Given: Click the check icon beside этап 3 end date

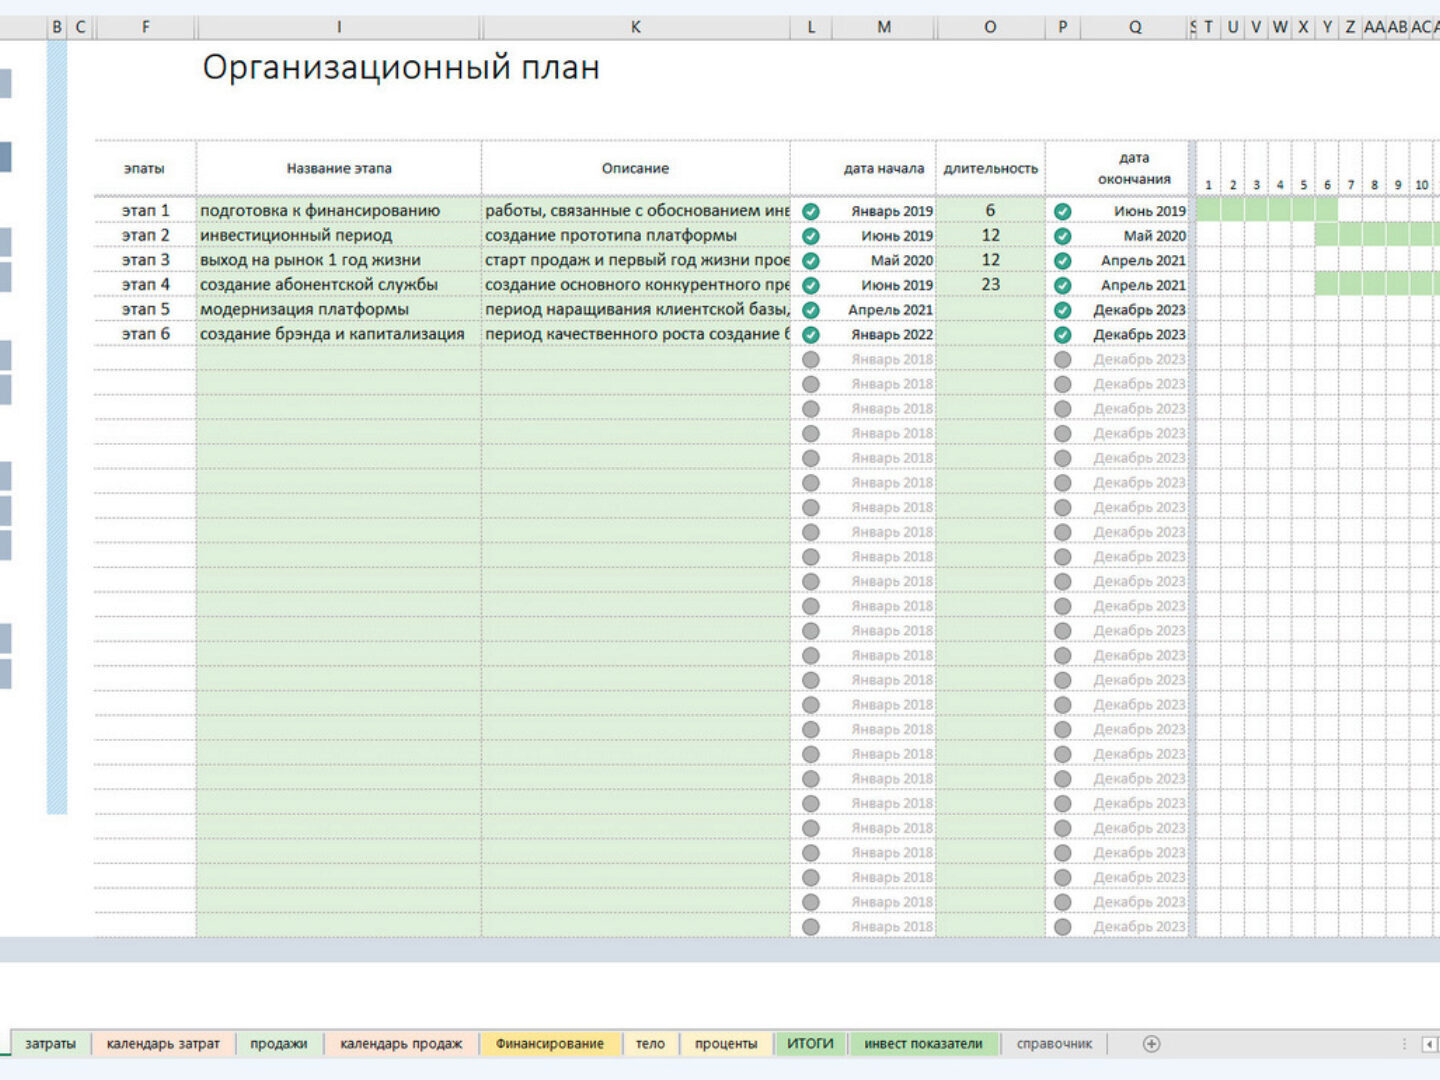Looking at the screenshot, I should coord(1062,261).
